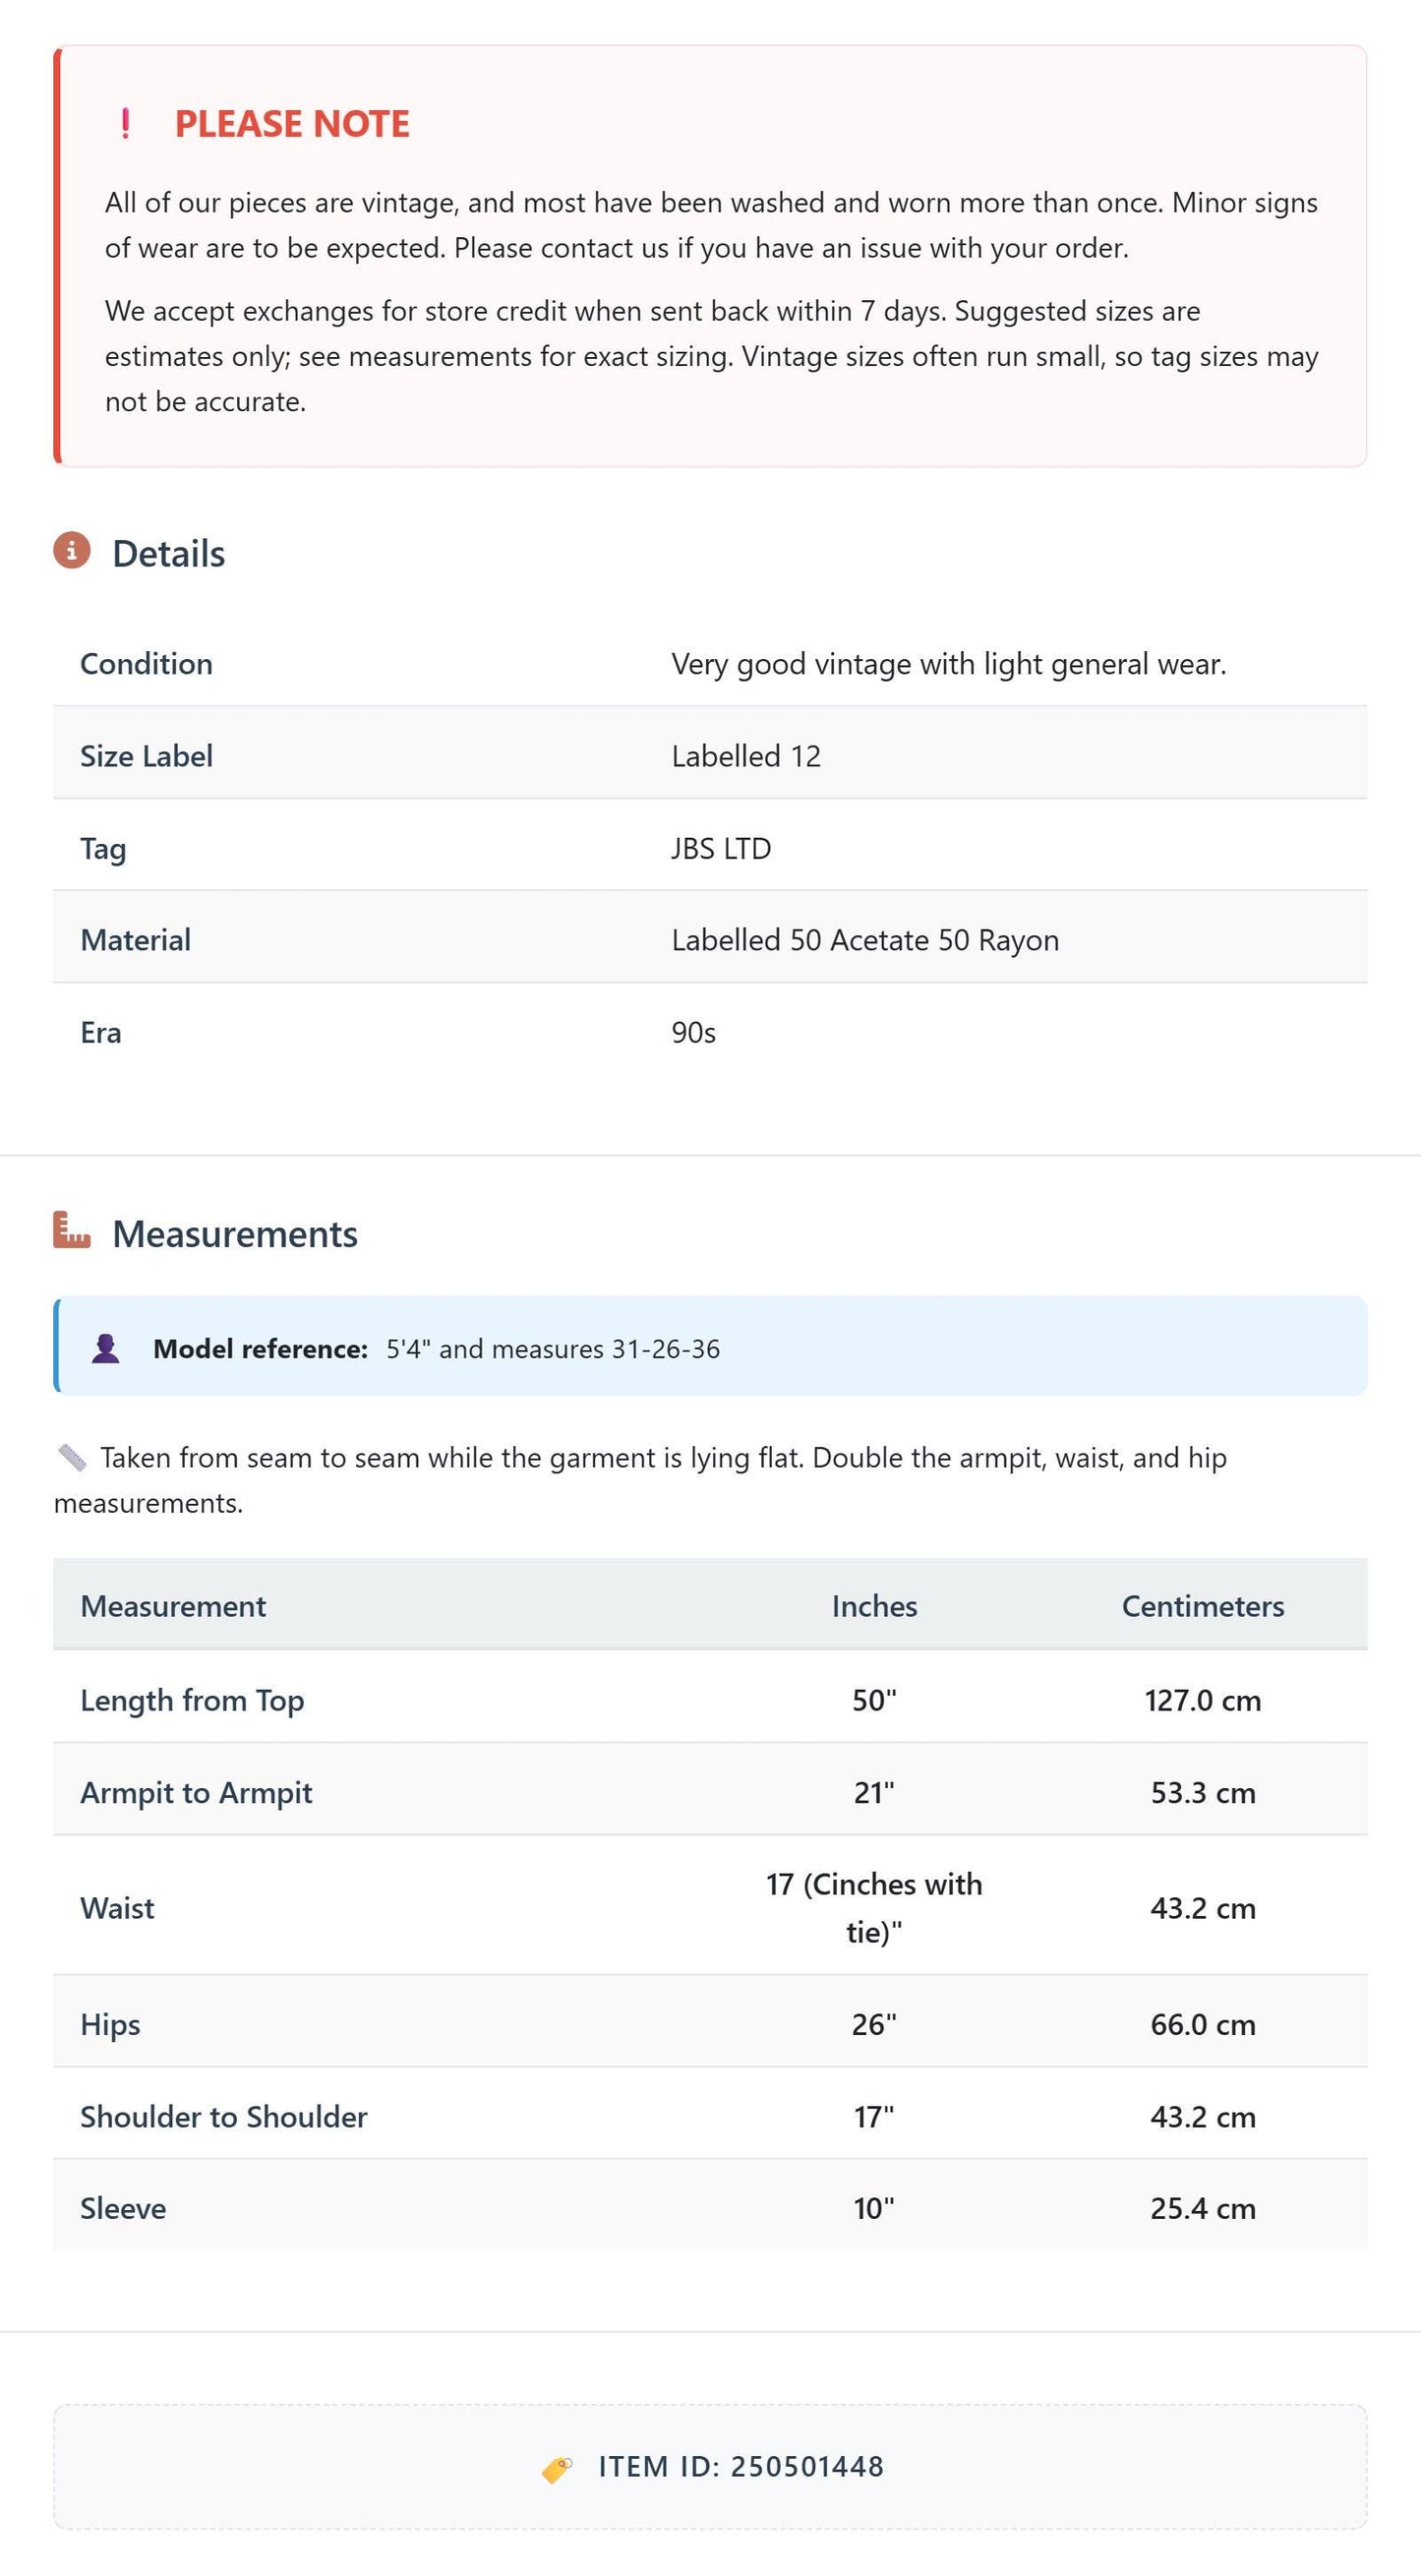Click the yellow tag icon beside Item ID

[x=557, y=2468]
